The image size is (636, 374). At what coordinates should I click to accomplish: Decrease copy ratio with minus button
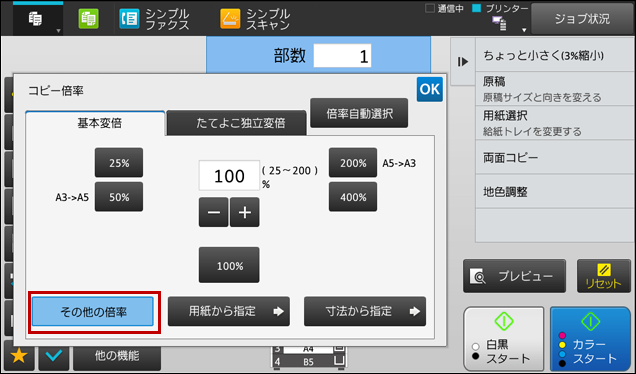pos(214,212)
